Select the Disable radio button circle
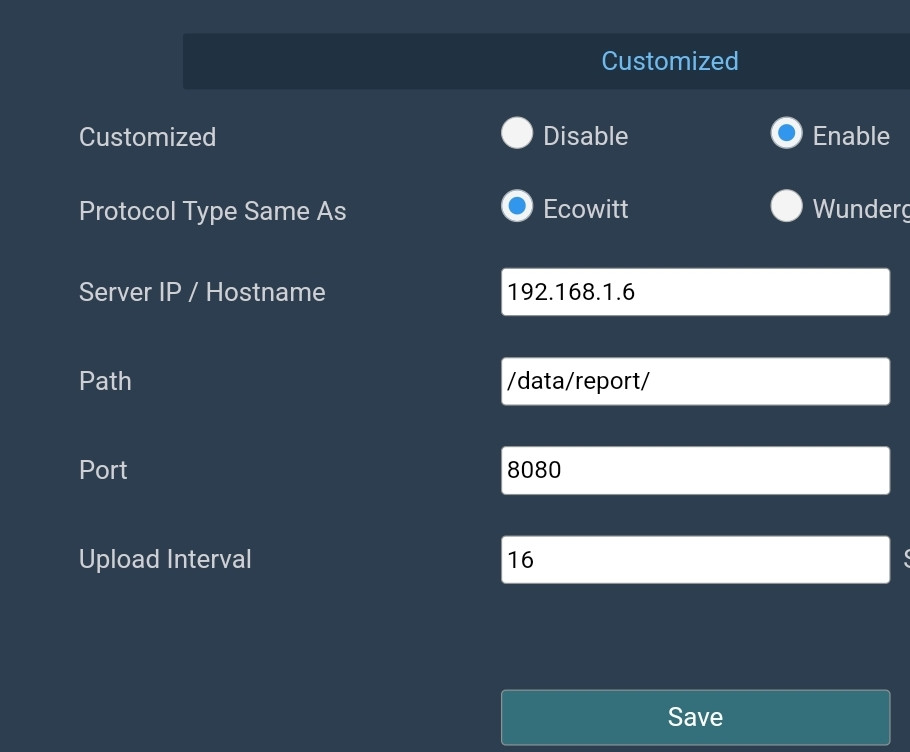The height and width of the screenshot is (752, 910). (517, 134)
